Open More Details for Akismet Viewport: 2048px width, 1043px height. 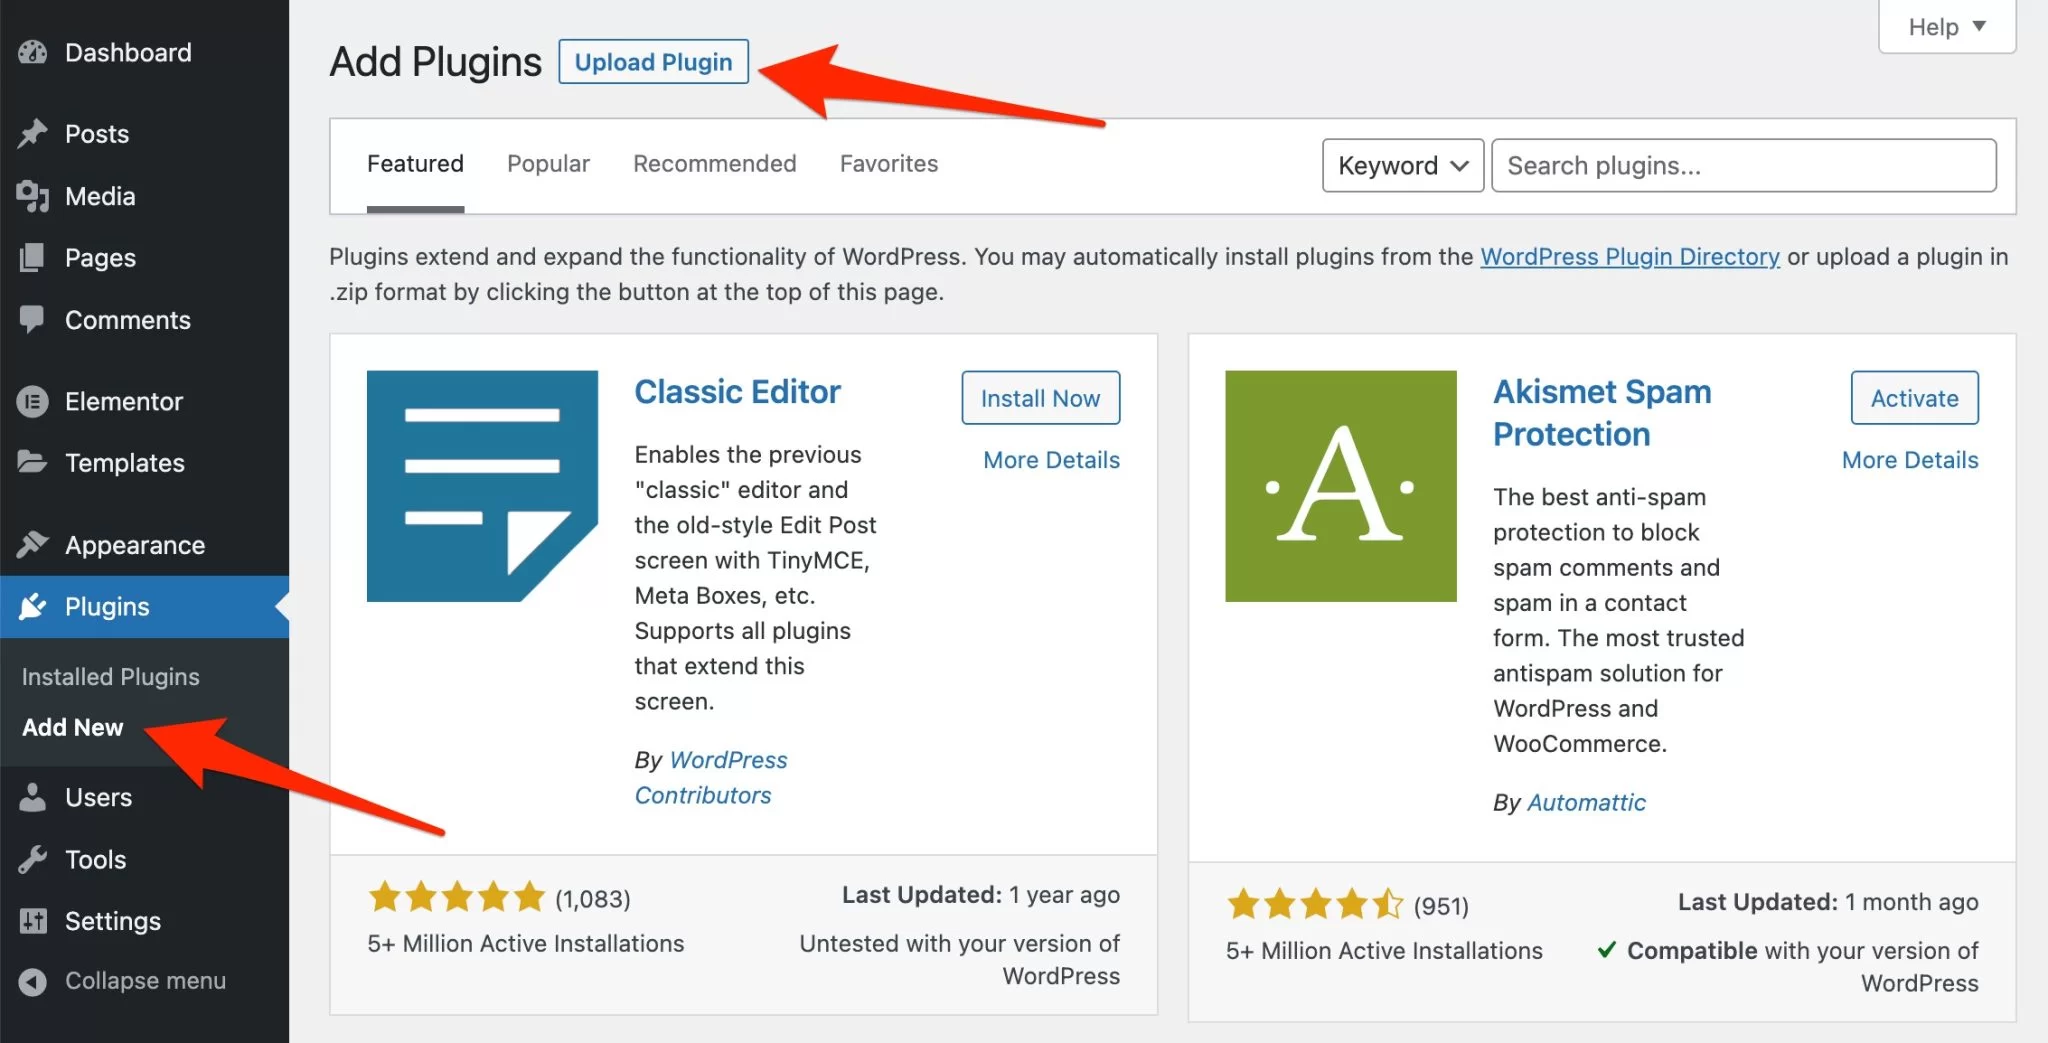pyautogui.click(x=1910, y=460)
